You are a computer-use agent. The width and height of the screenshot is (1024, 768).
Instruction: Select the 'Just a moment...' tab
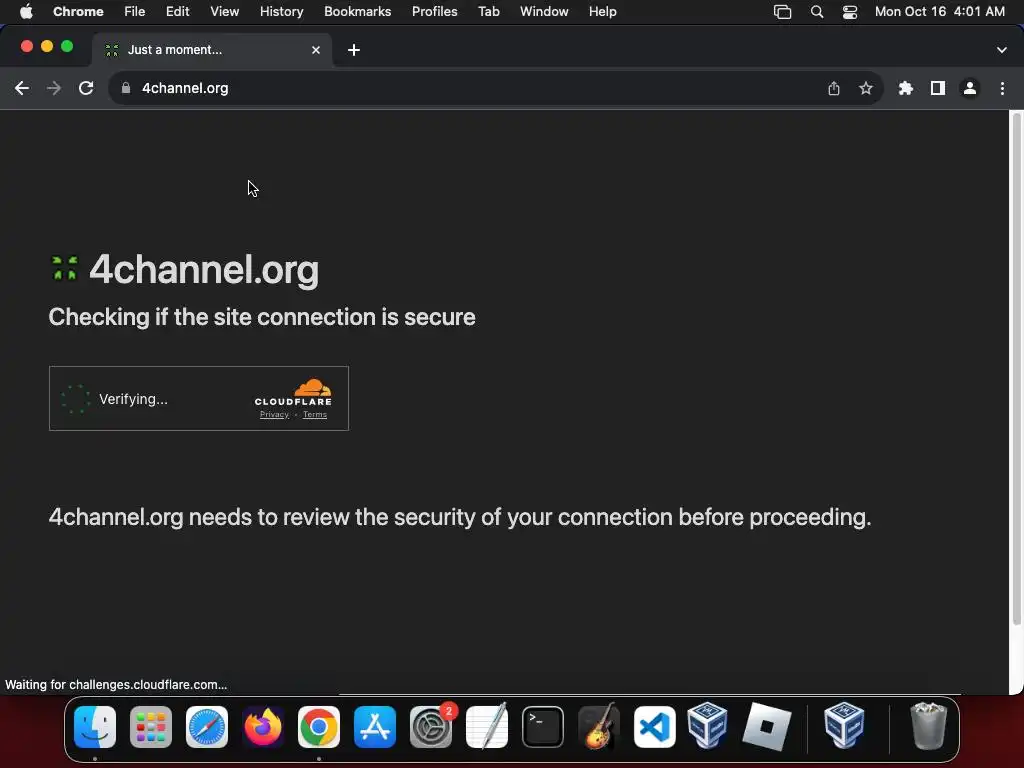coord(212,50)
